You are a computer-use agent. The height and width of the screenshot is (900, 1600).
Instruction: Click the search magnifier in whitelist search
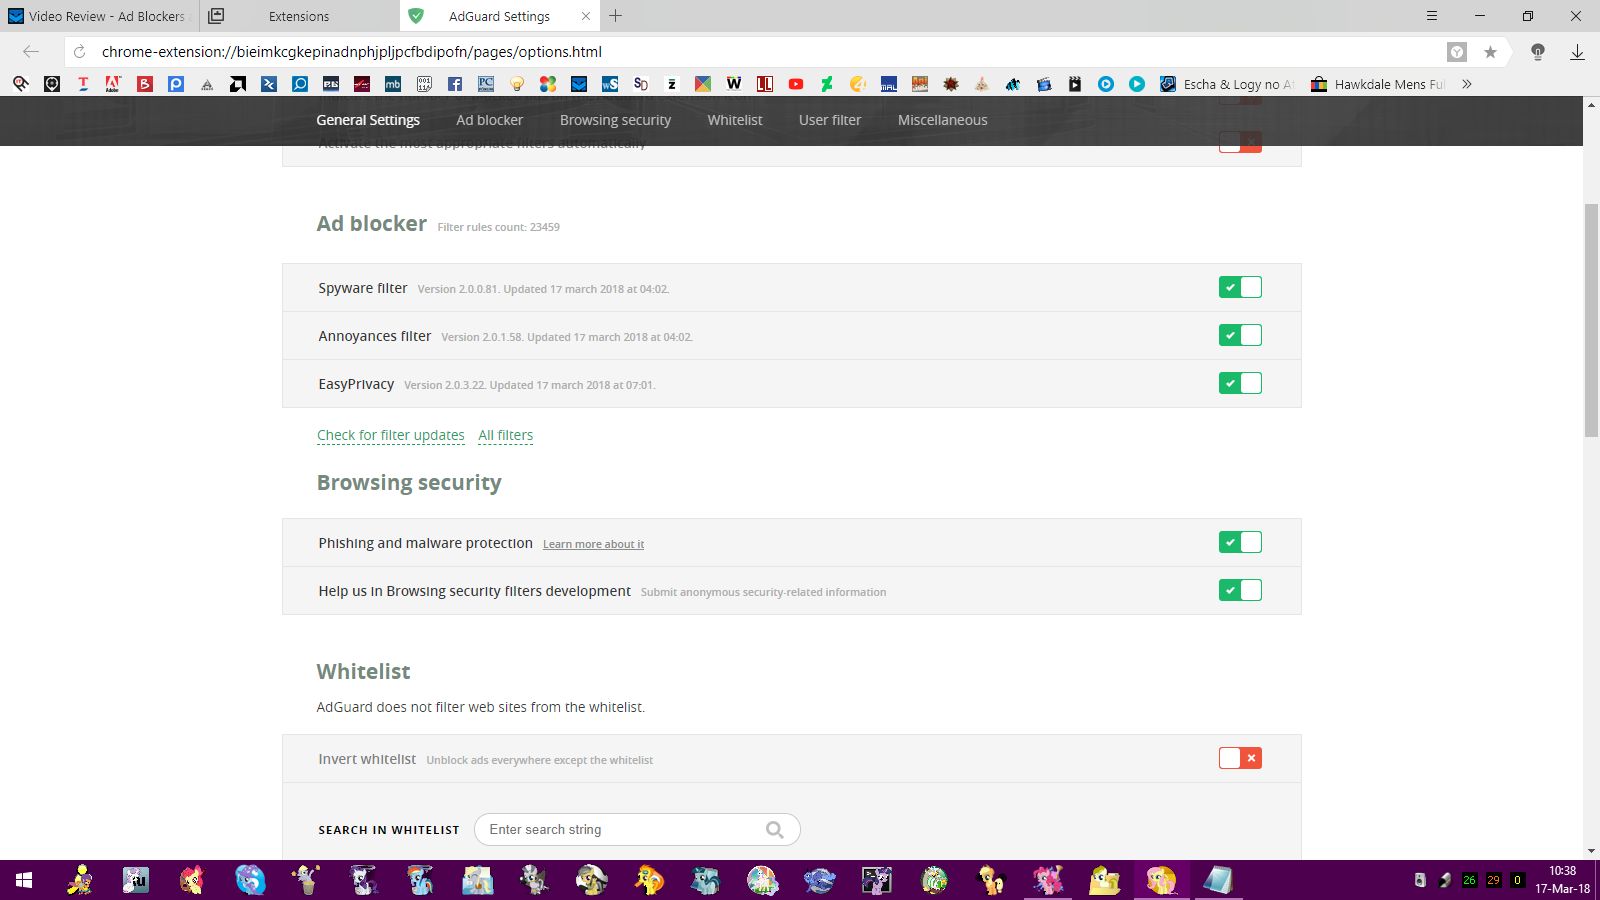click(775, 829)
